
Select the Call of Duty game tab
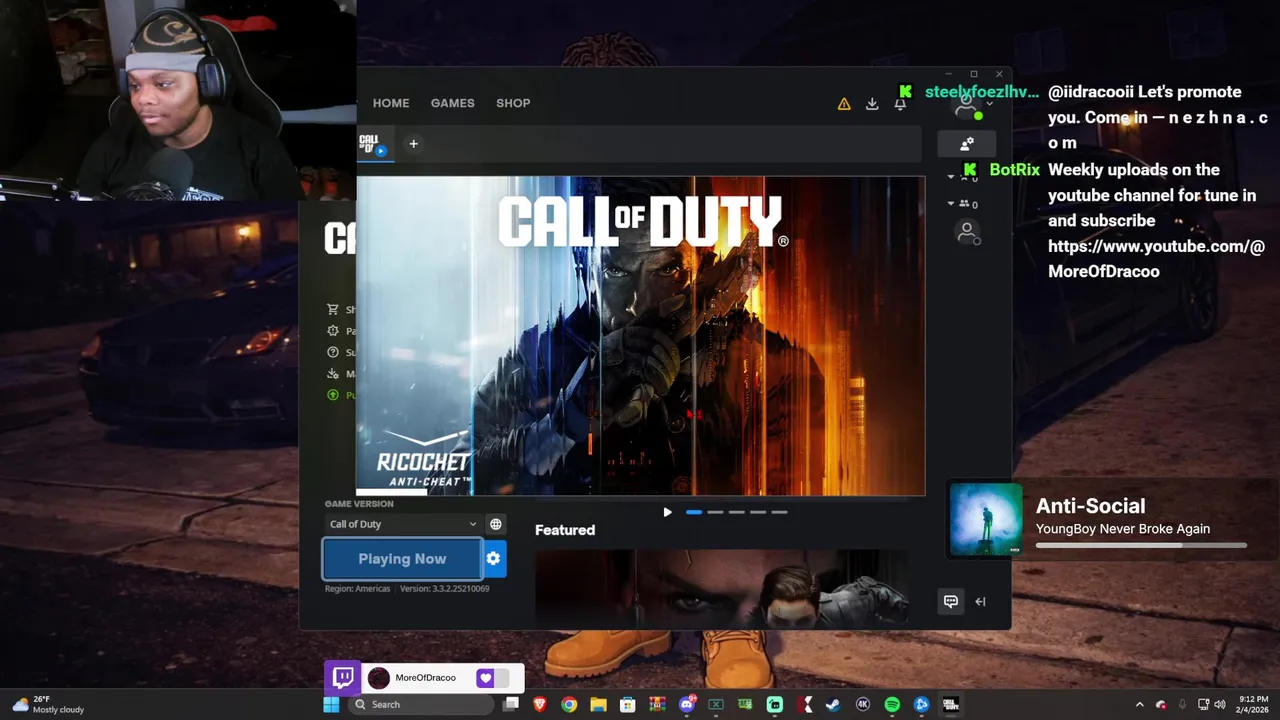(x=374, y=145)
